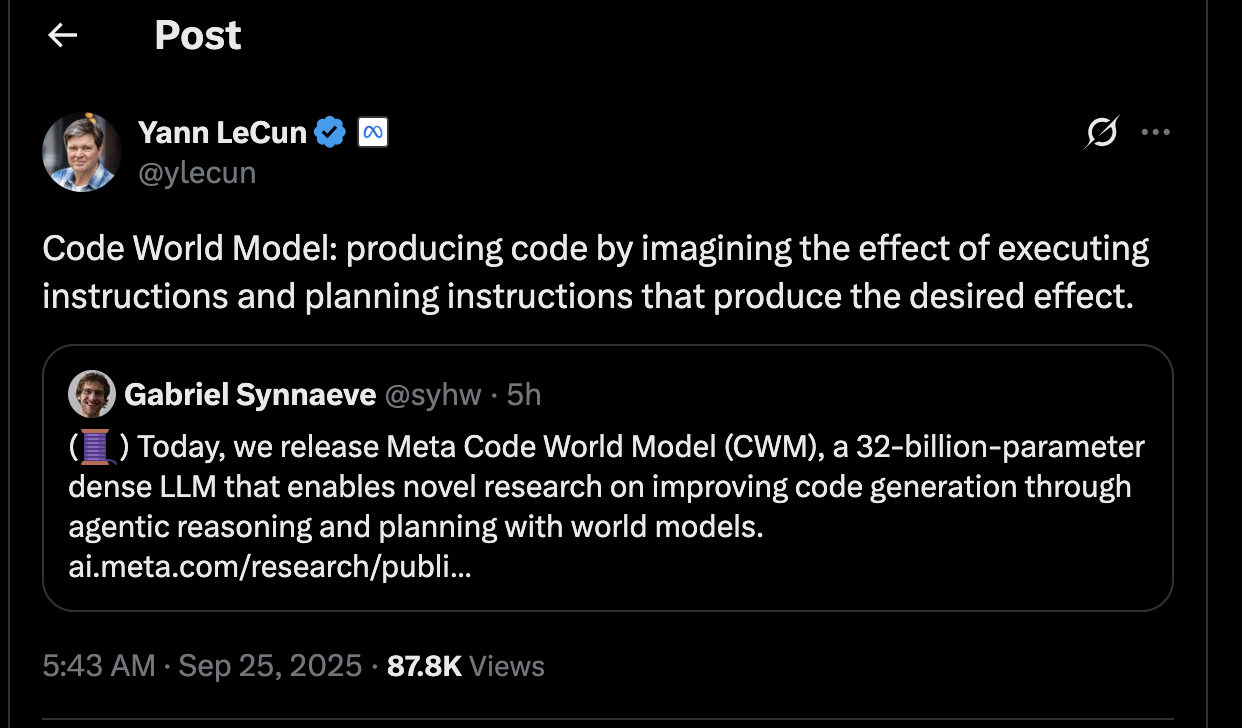Image resolution: width=1242 pixels, height=728 pixels.
Task: Click the @ylecun handle
Action: tap(197, 173)
